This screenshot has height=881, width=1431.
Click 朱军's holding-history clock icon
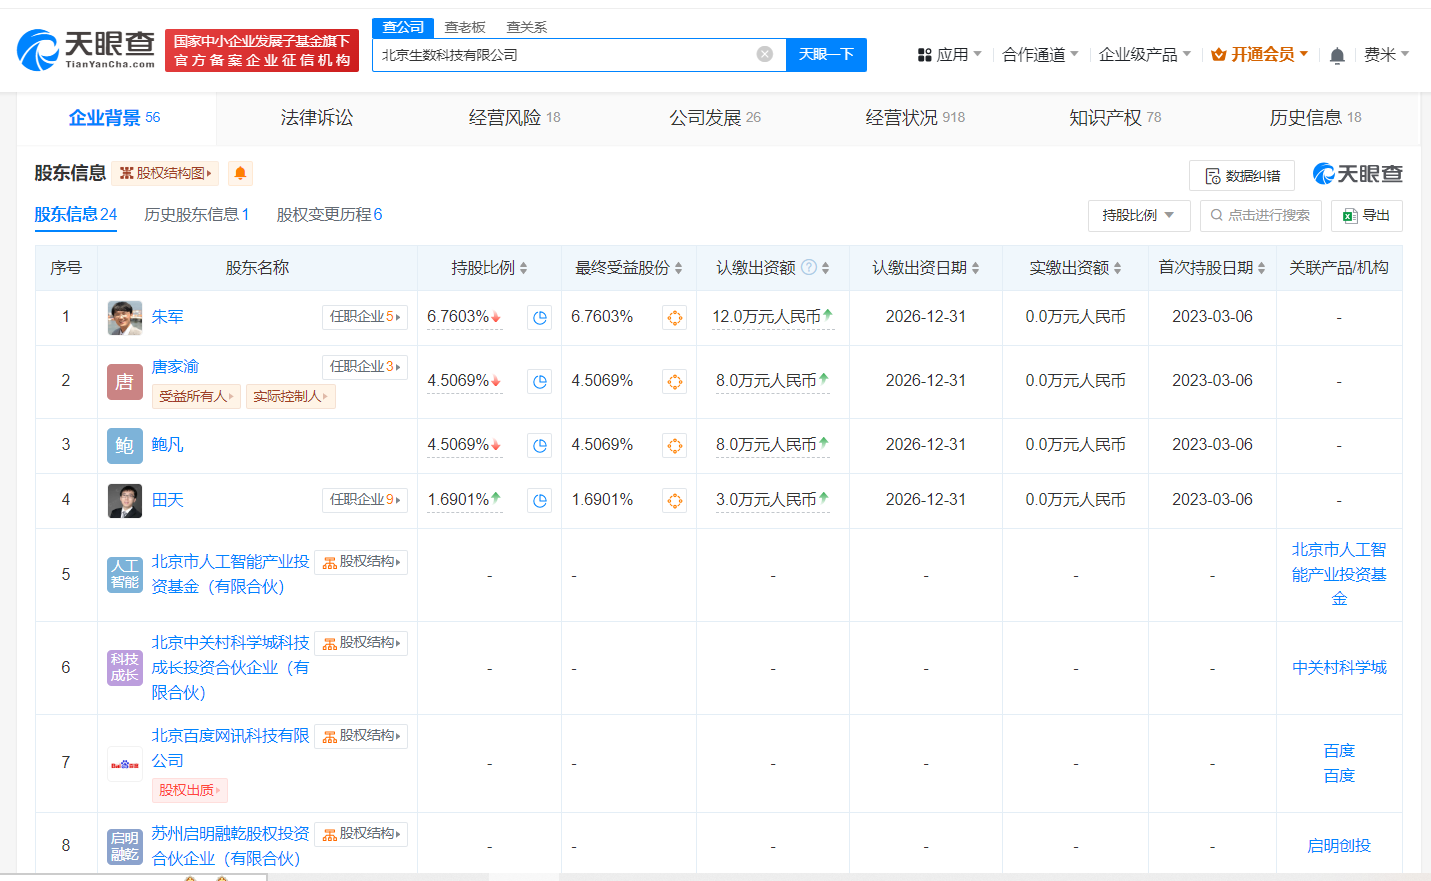pyautogui.click(x=539, y=317)
